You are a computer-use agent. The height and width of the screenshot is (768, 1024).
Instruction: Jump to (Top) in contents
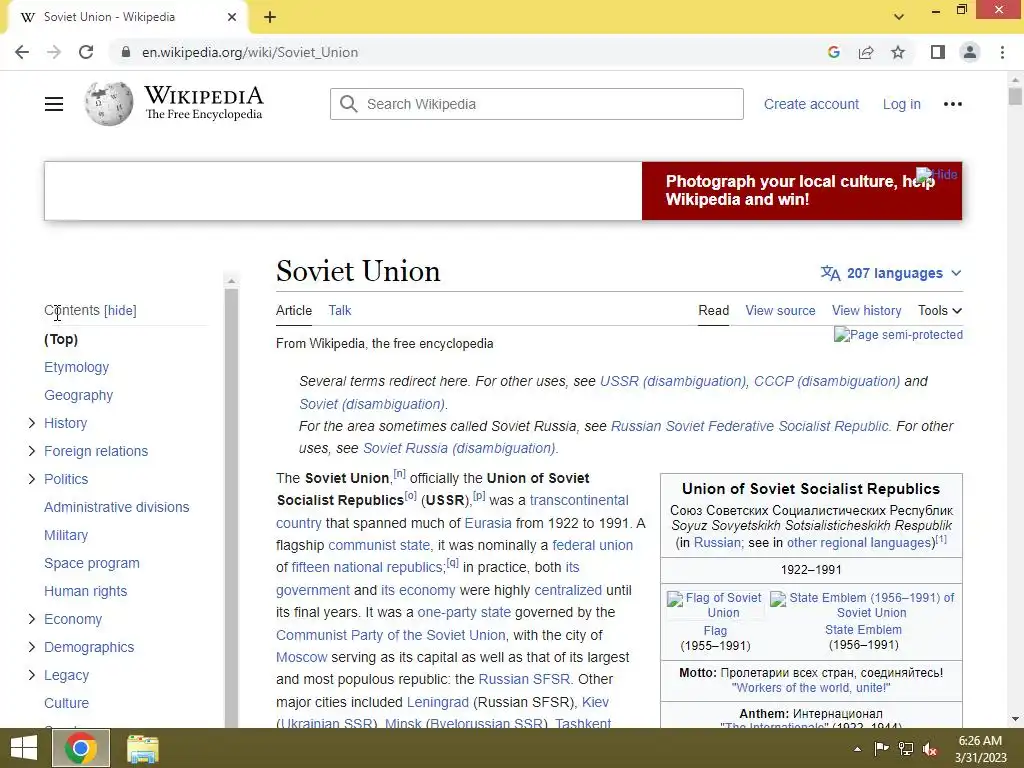61,339
